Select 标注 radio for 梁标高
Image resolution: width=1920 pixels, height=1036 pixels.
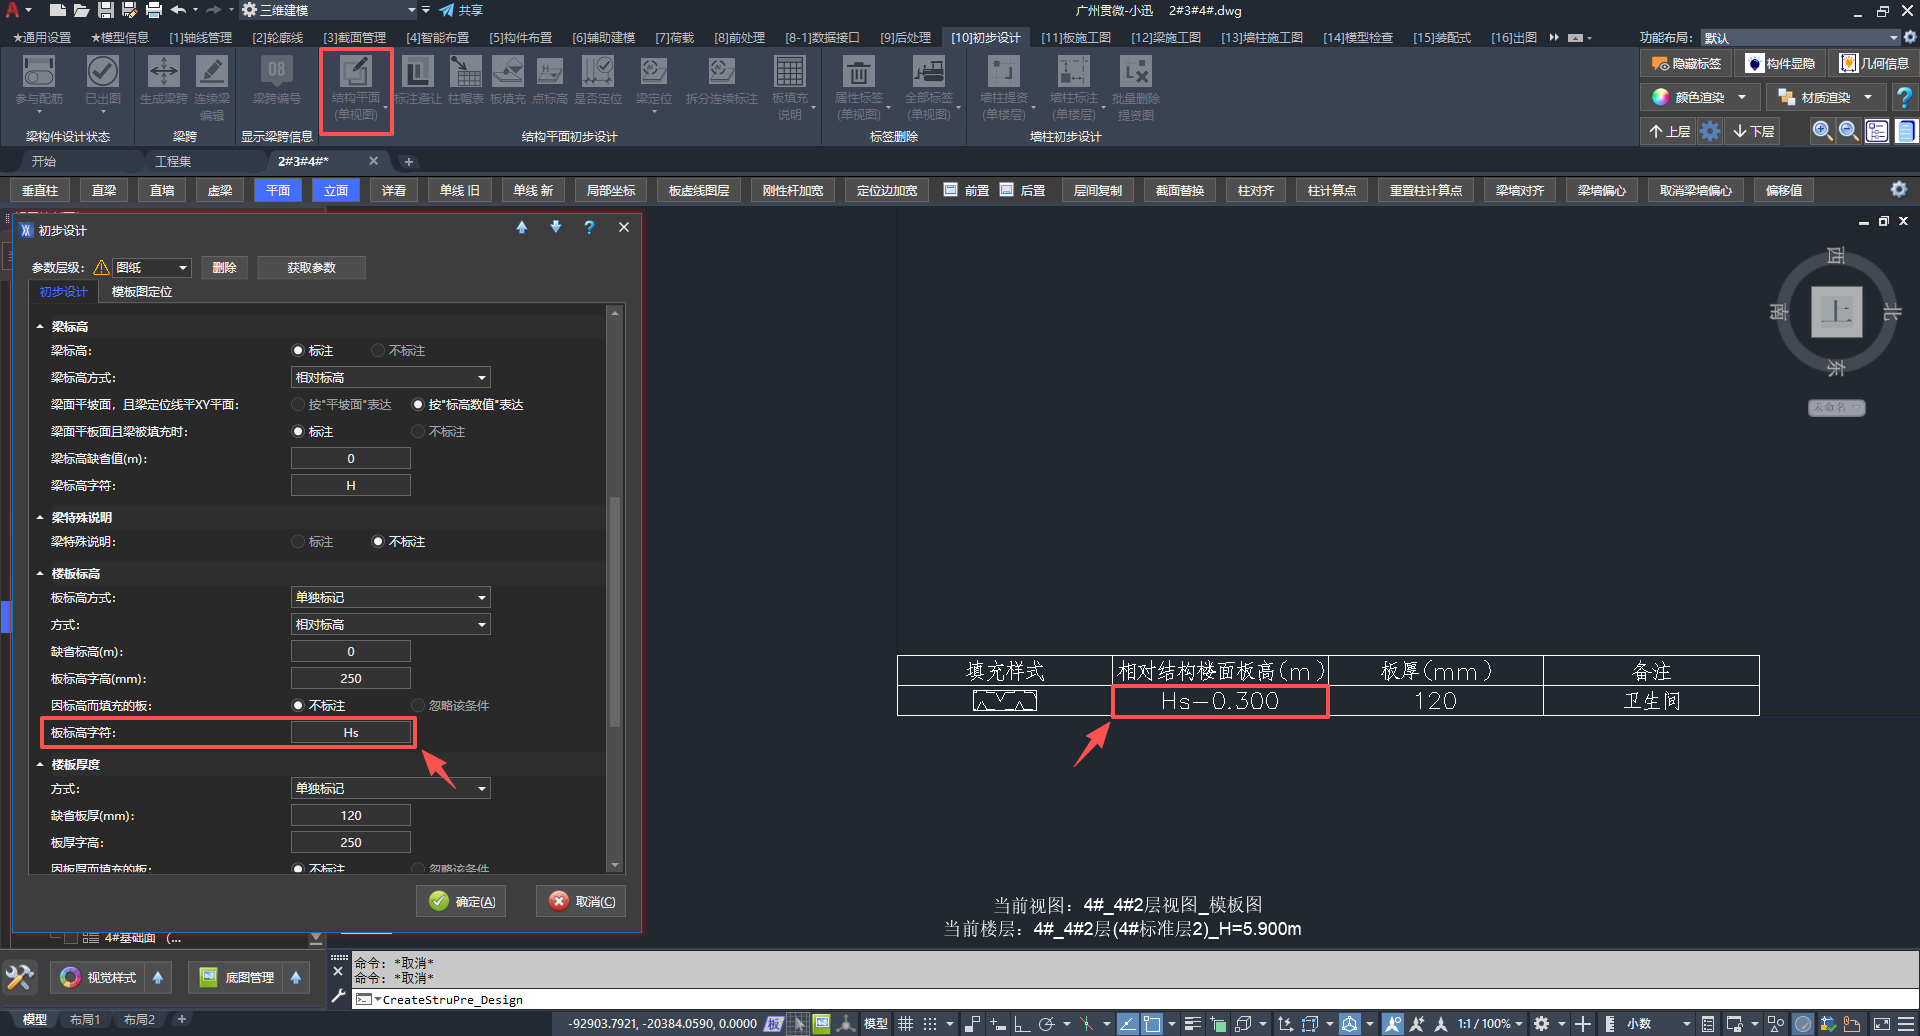(x=298, y=351)
